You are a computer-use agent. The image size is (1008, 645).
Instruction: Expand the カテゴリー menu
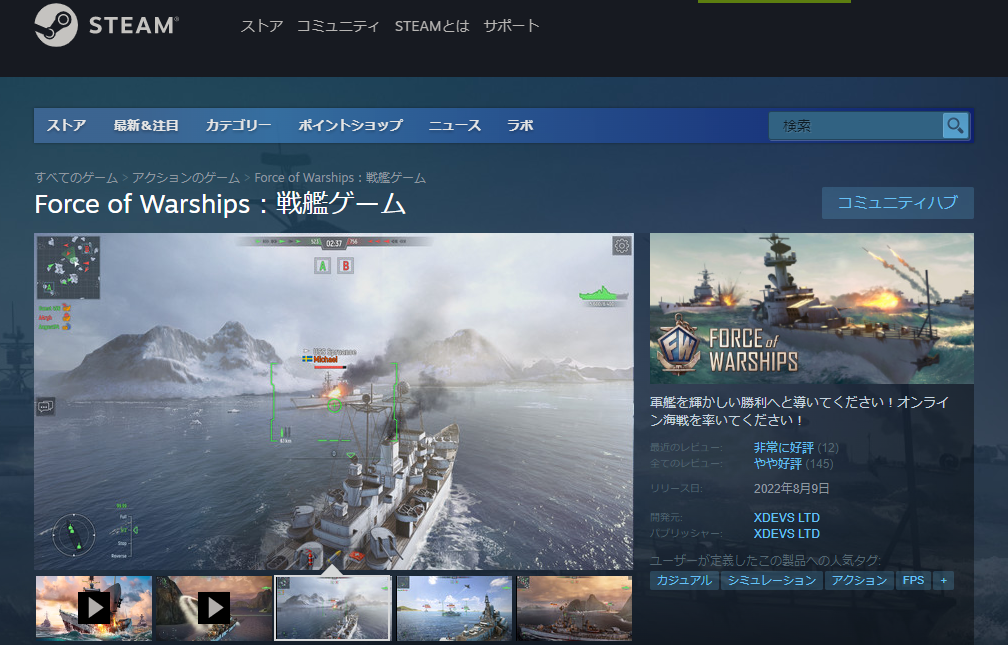tap(238, 125)
